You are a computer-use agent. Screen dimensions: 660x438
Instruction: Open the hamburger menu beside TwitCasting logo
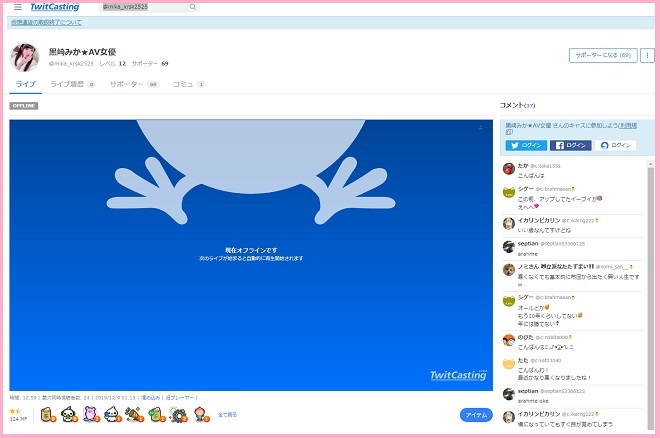17,7
